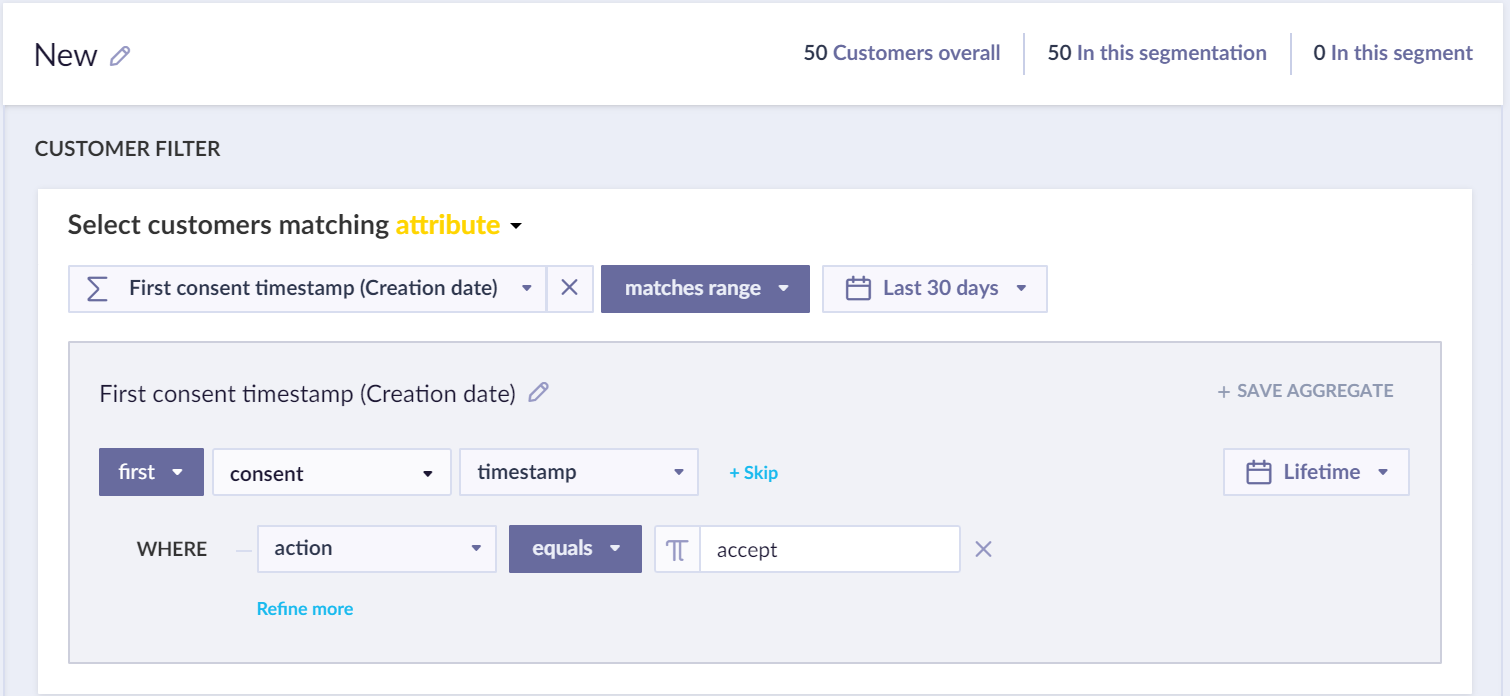
Task: Open the matches range operator dropdown
Action: [x=705, y=289]
